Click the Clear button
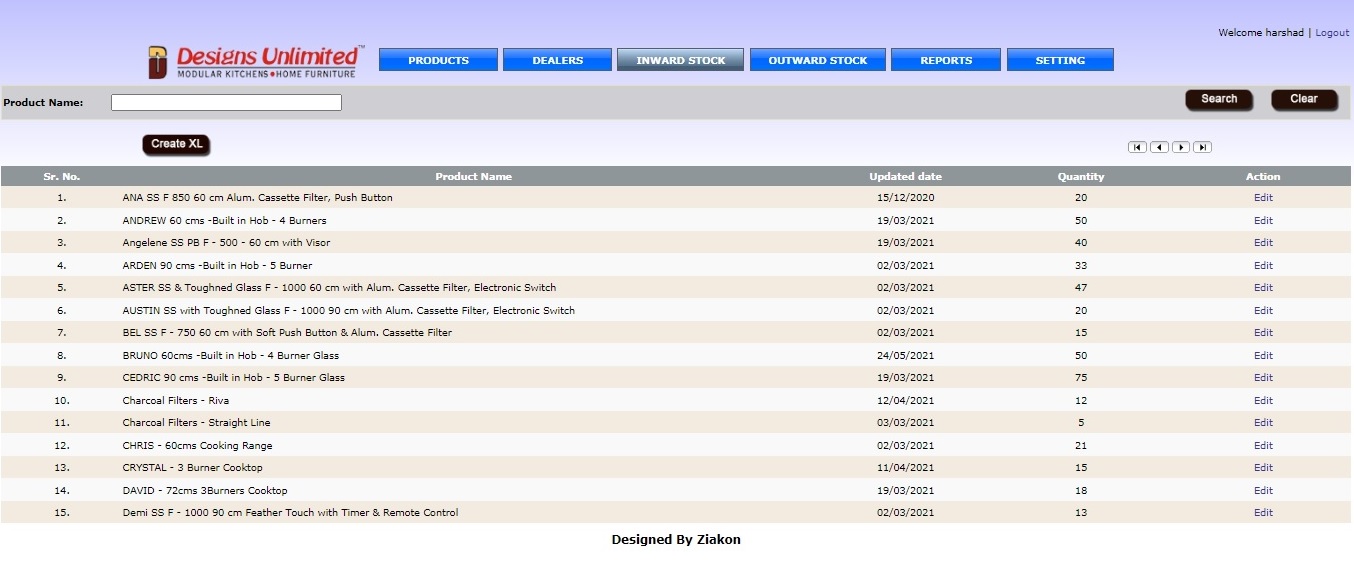The width and height of the screenshot is (1354, 561). 1304,99
